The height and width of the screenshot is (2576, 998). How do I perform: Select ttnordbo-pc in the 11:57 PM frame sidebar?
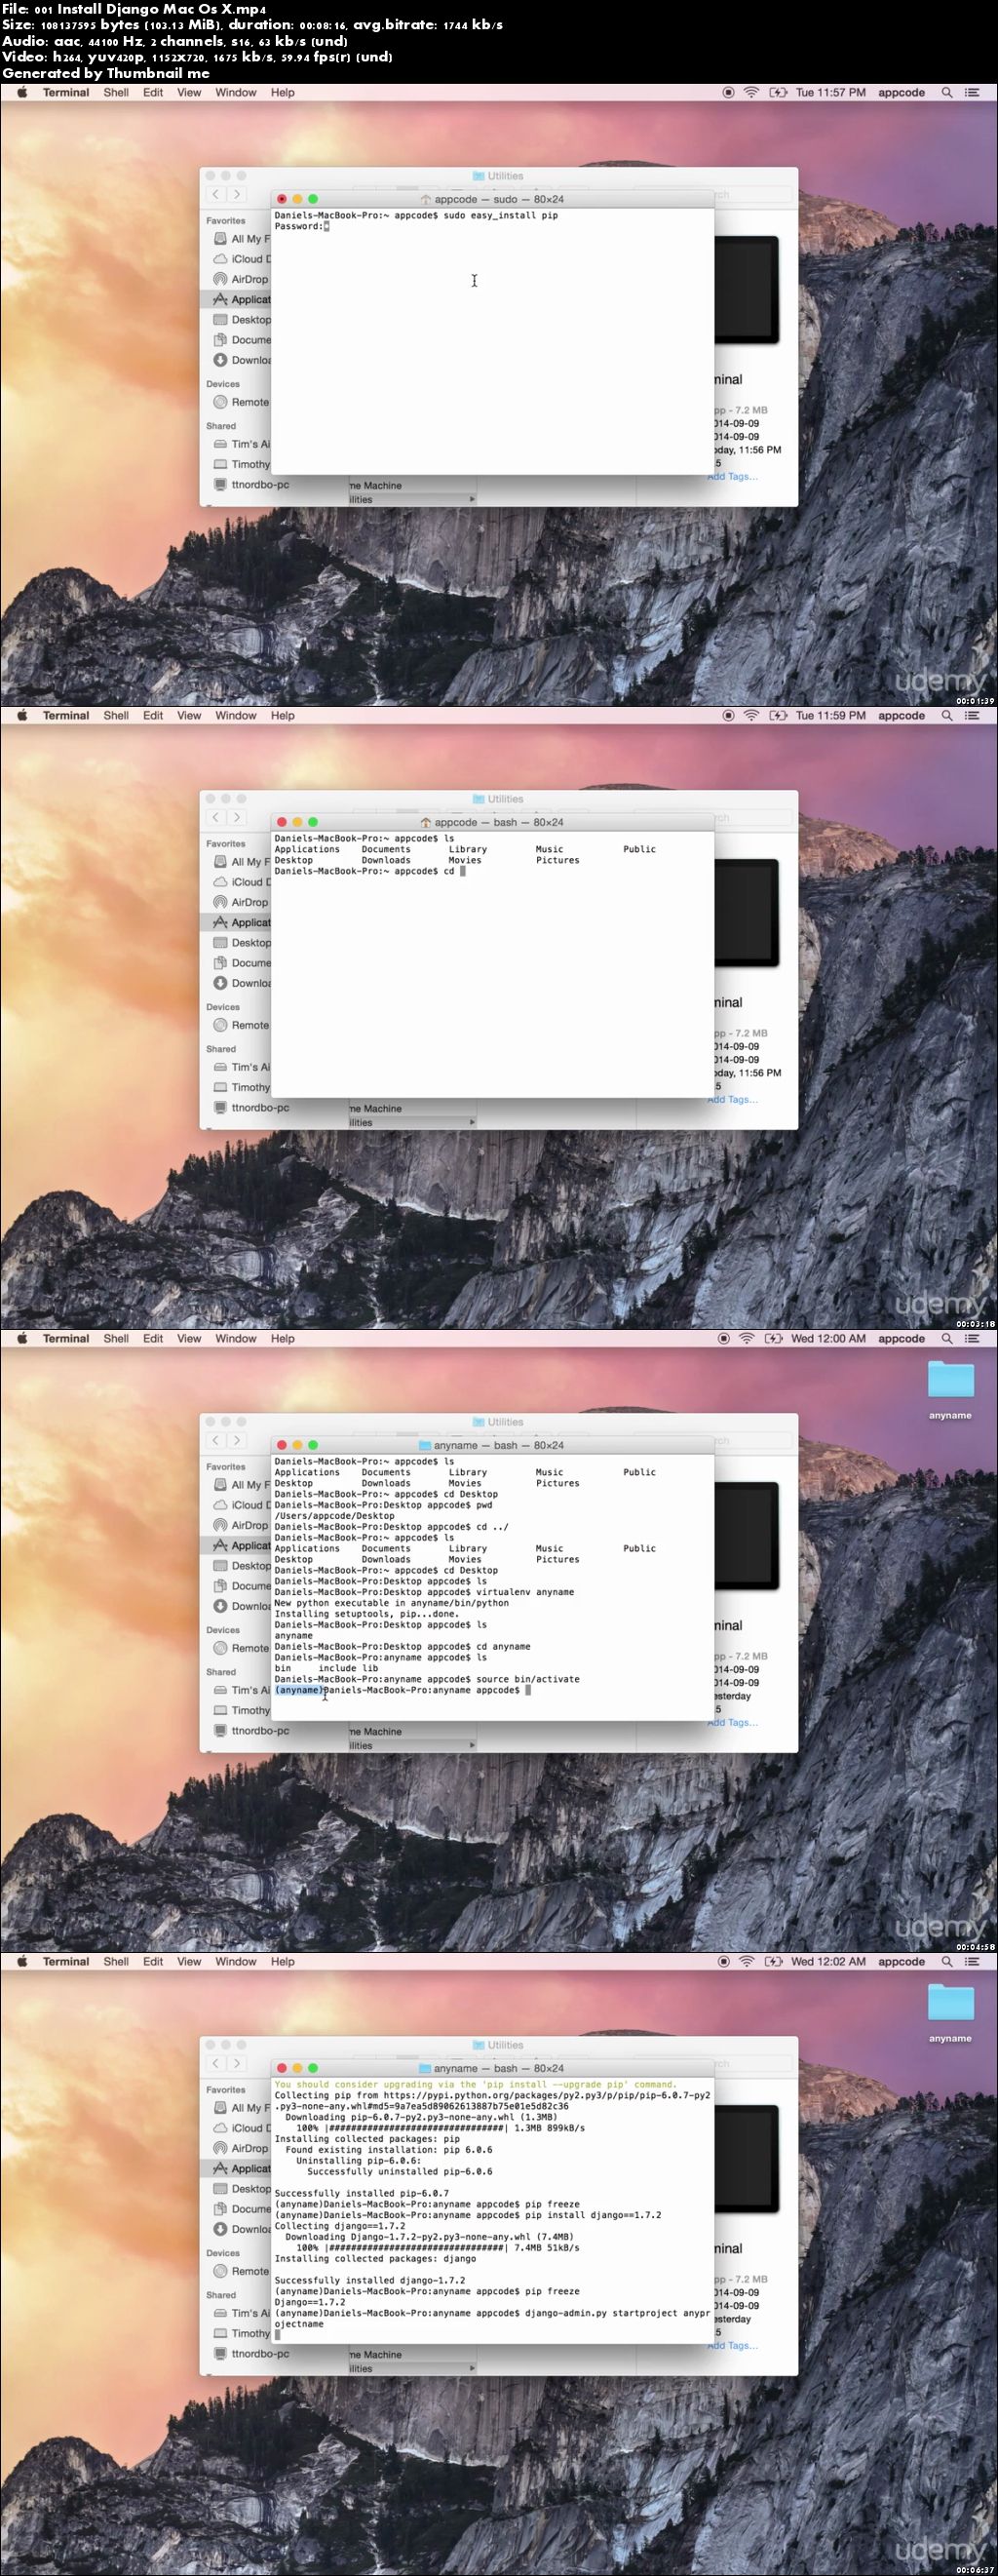[251, 484]
